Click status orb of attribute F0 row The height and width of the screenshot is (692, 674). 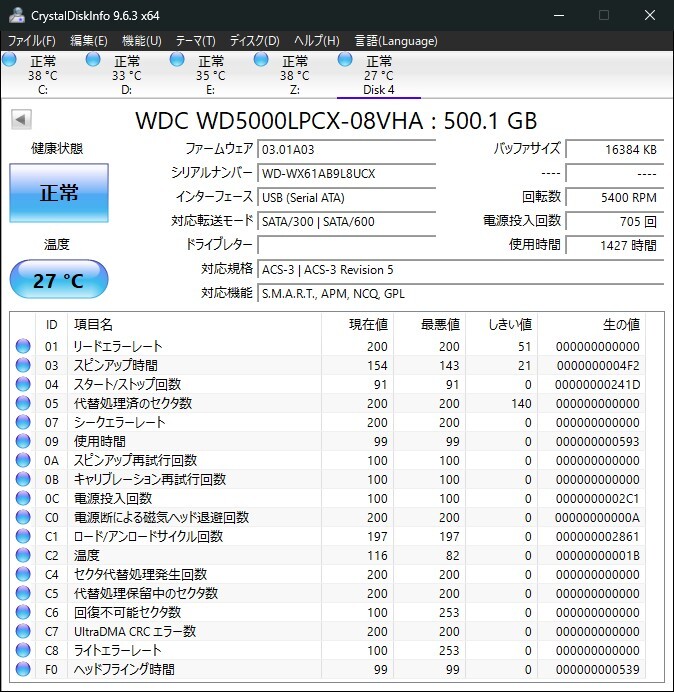coord(23,669)
